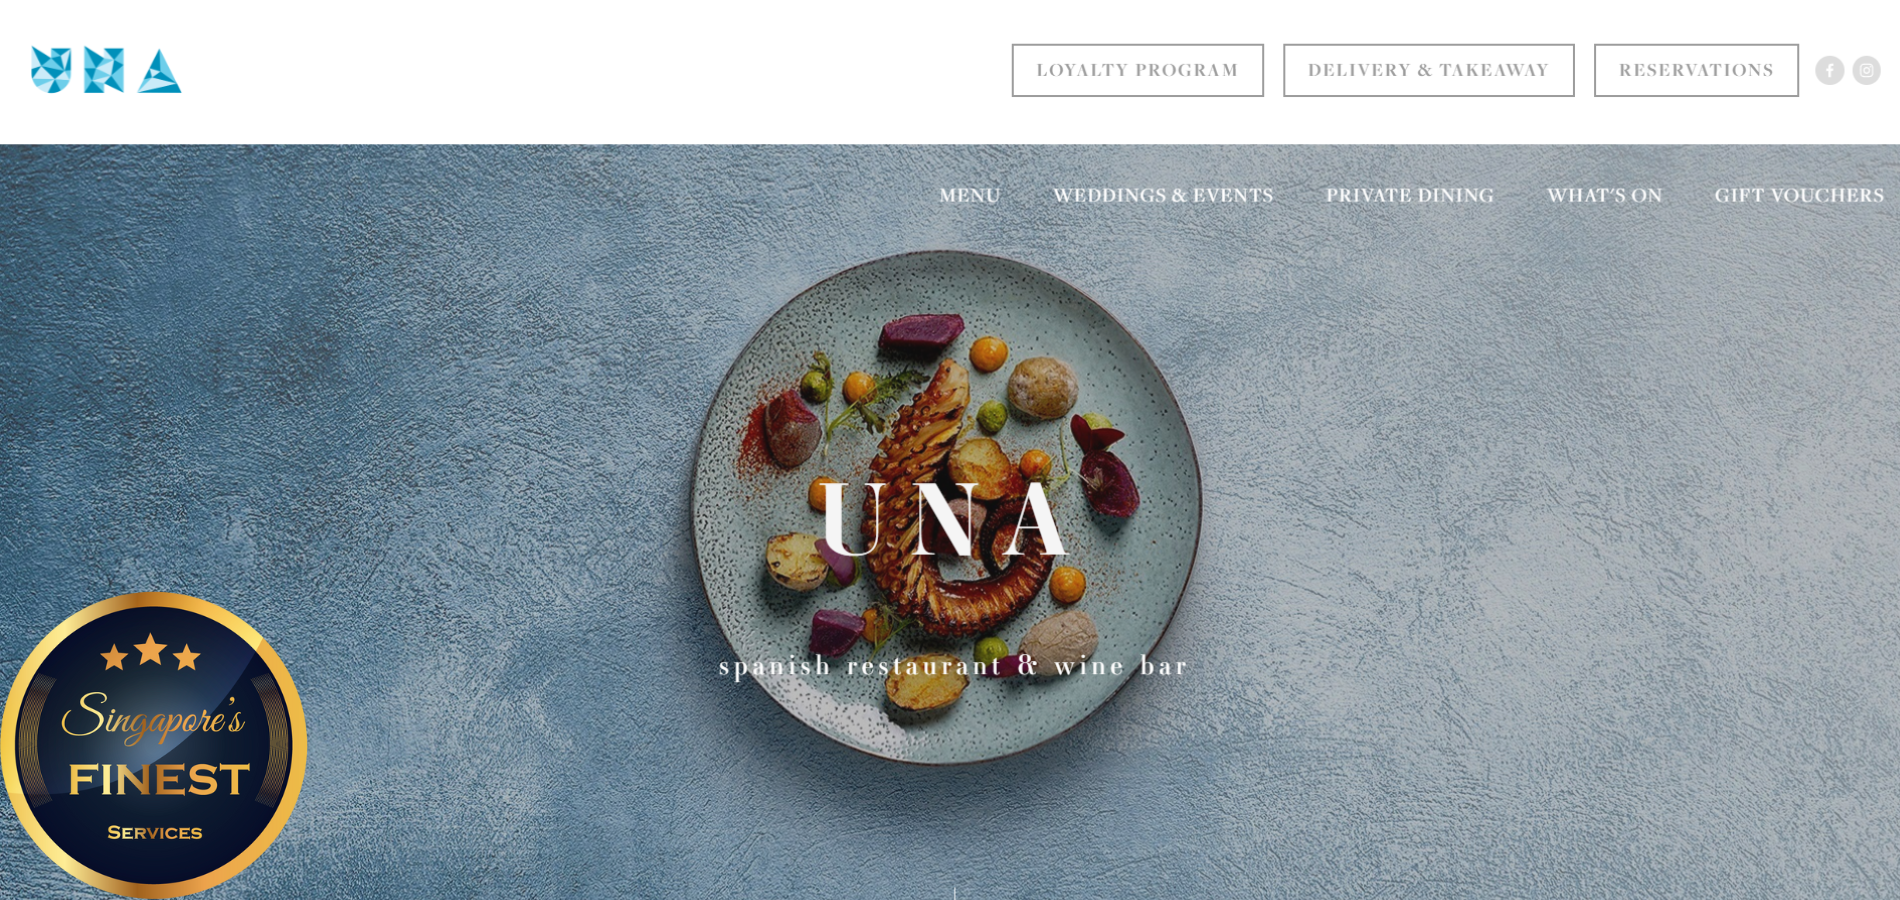Image resolution: width=1900 pixels, height=900 pixels.
Task: Click the three gold stars on badge
Action: coord(150,652)
